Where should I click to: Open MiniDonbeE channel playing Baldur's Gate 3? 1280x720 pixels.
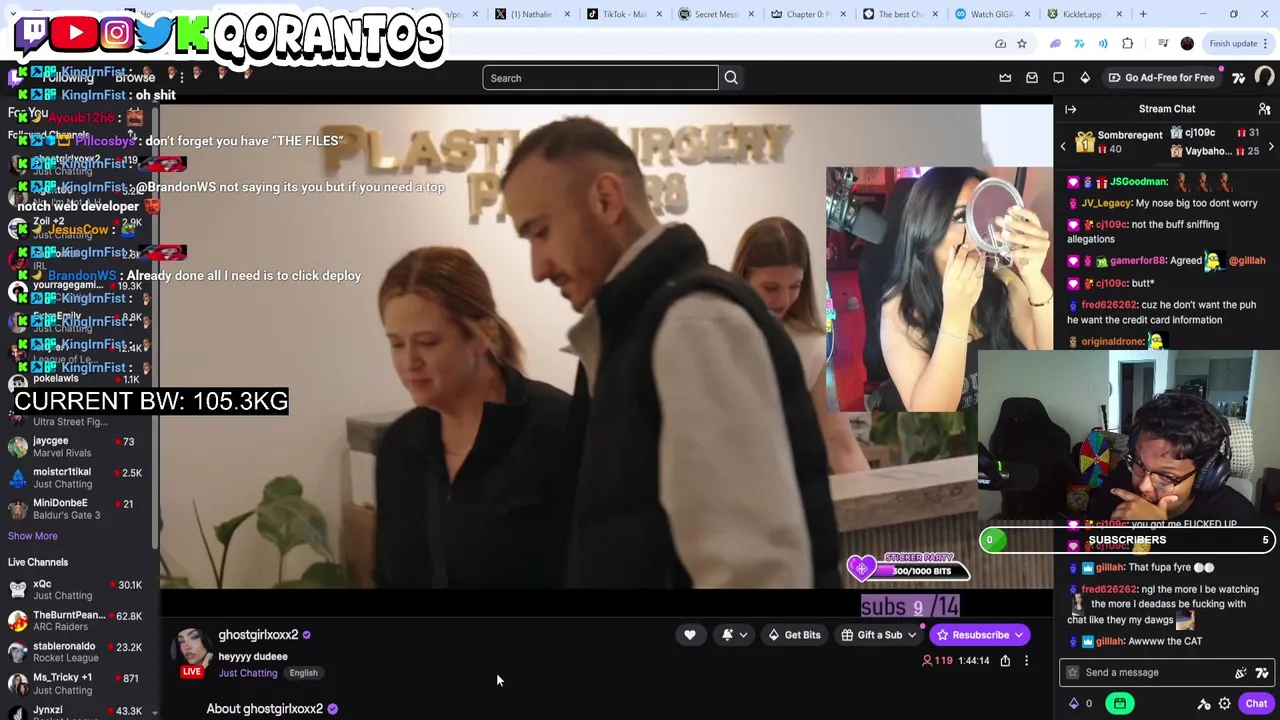tap(78, 509)
